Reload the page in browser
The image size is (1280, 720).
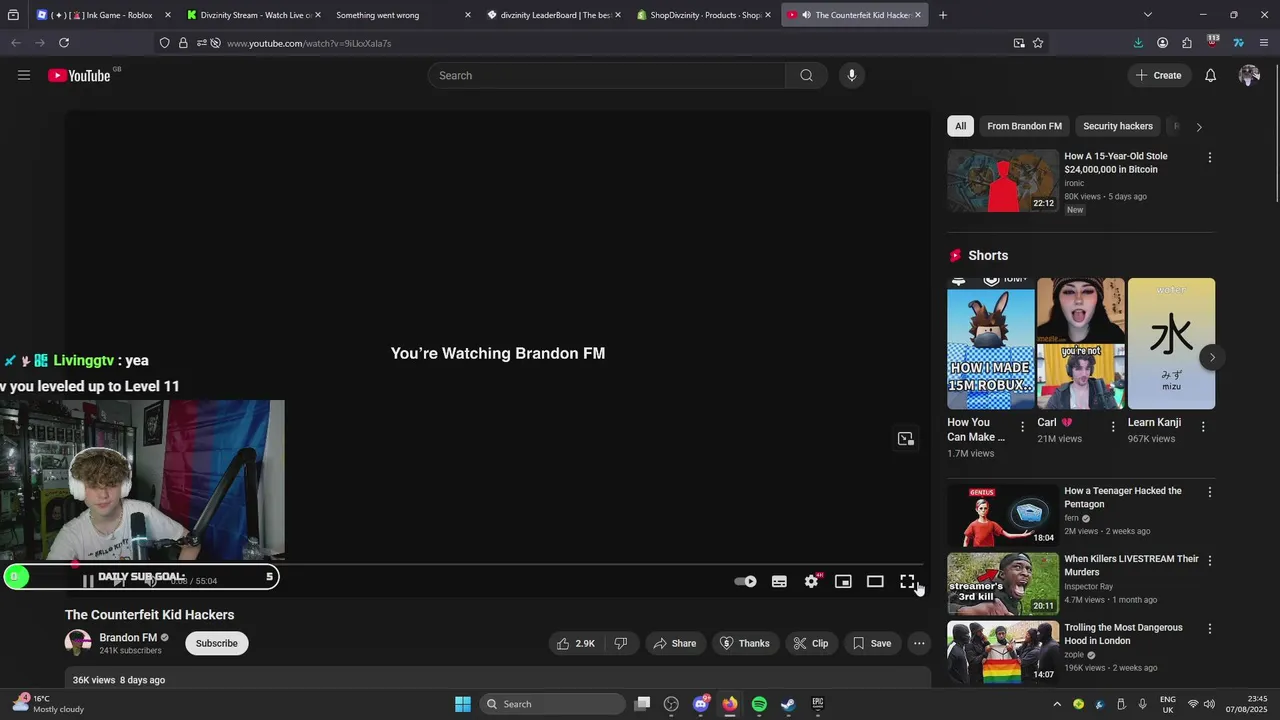64,43
